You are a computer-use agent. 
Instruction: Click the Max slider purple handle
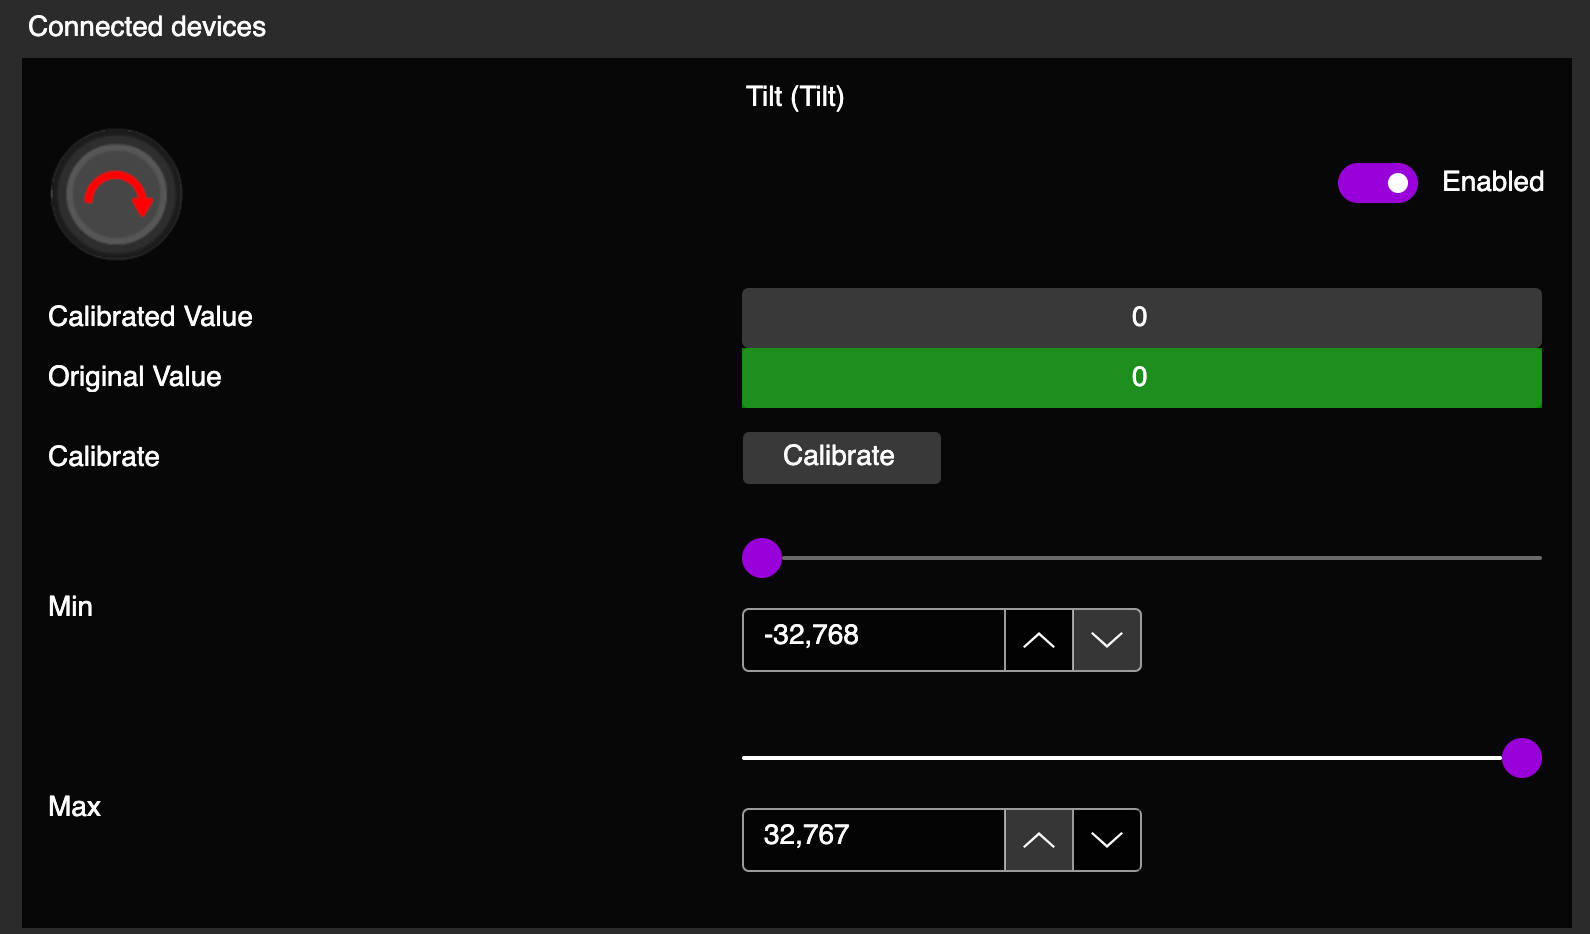pyautogui.click(x=1521, y=758)
